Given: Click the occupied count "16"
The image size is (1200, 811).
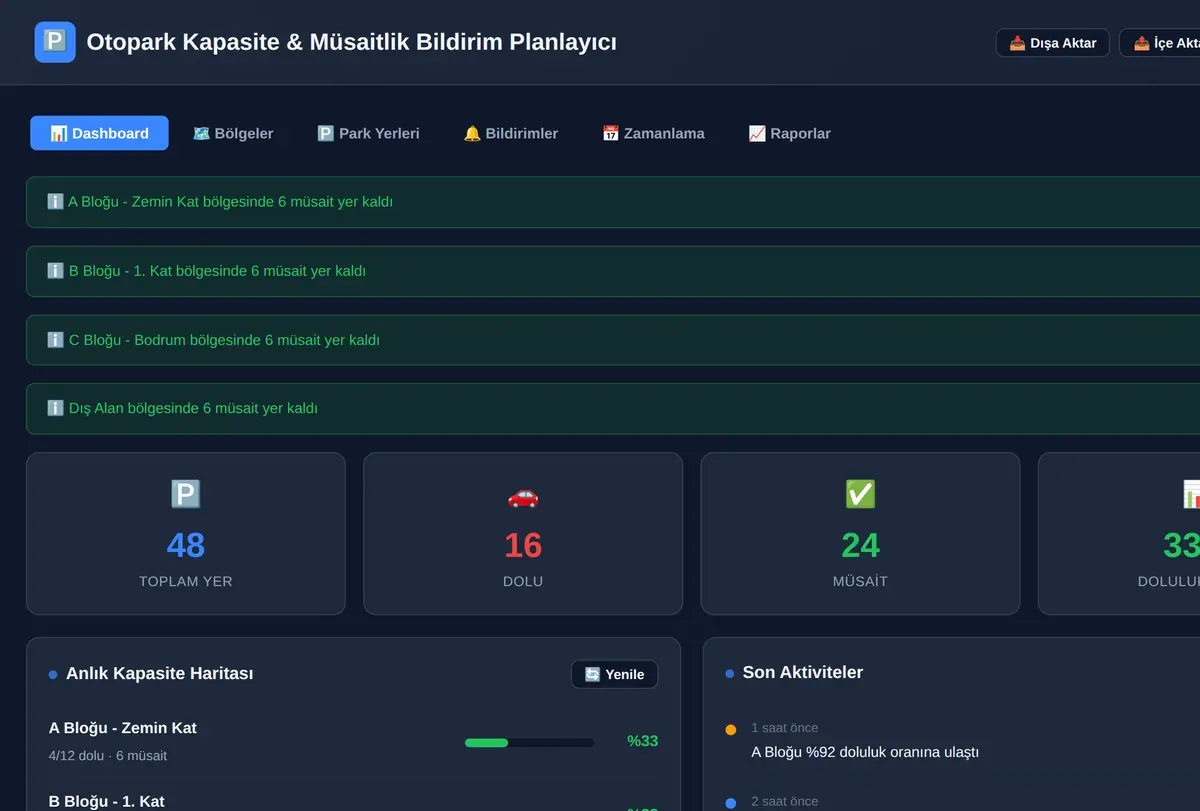Looking at the screenshot, I should click(x=523, y=545).
